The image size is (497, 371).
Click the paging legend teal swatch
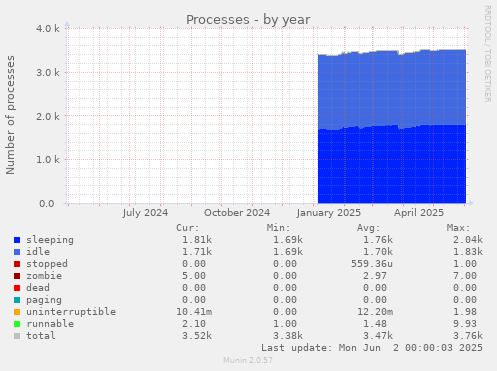[x=17, y=300]
